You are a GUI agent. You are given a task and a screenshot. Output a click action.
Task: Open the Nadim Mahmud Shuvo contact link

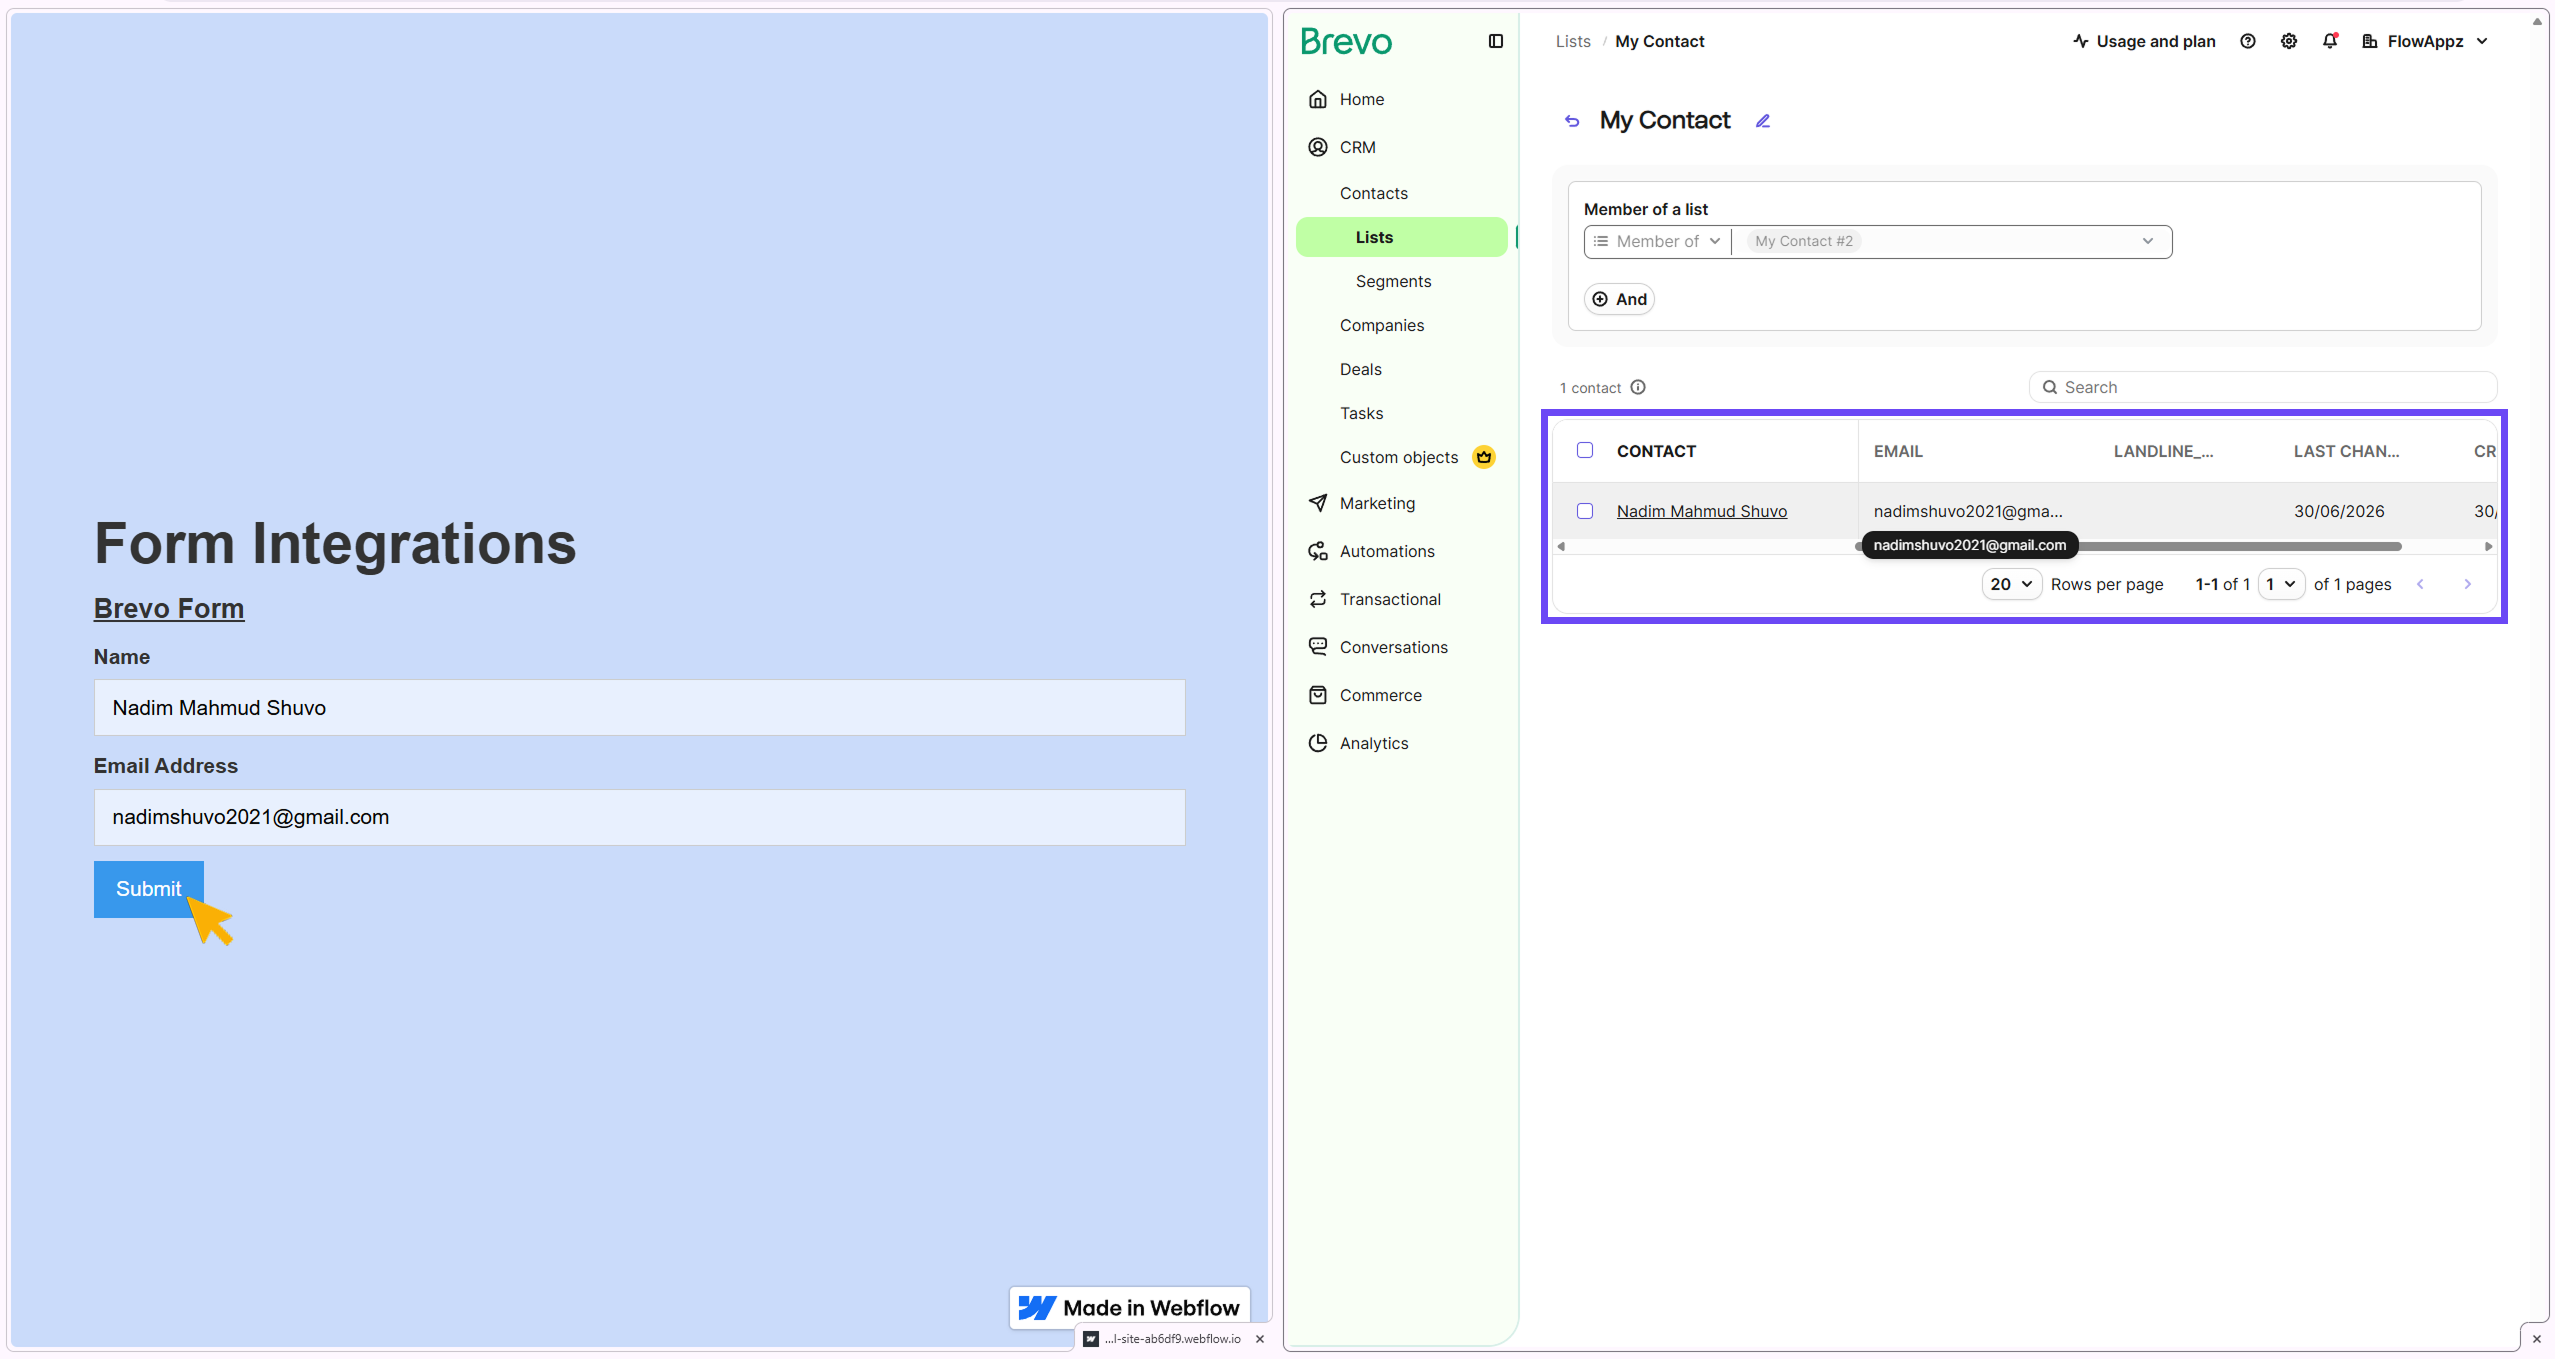click(x=1701, y=511)
